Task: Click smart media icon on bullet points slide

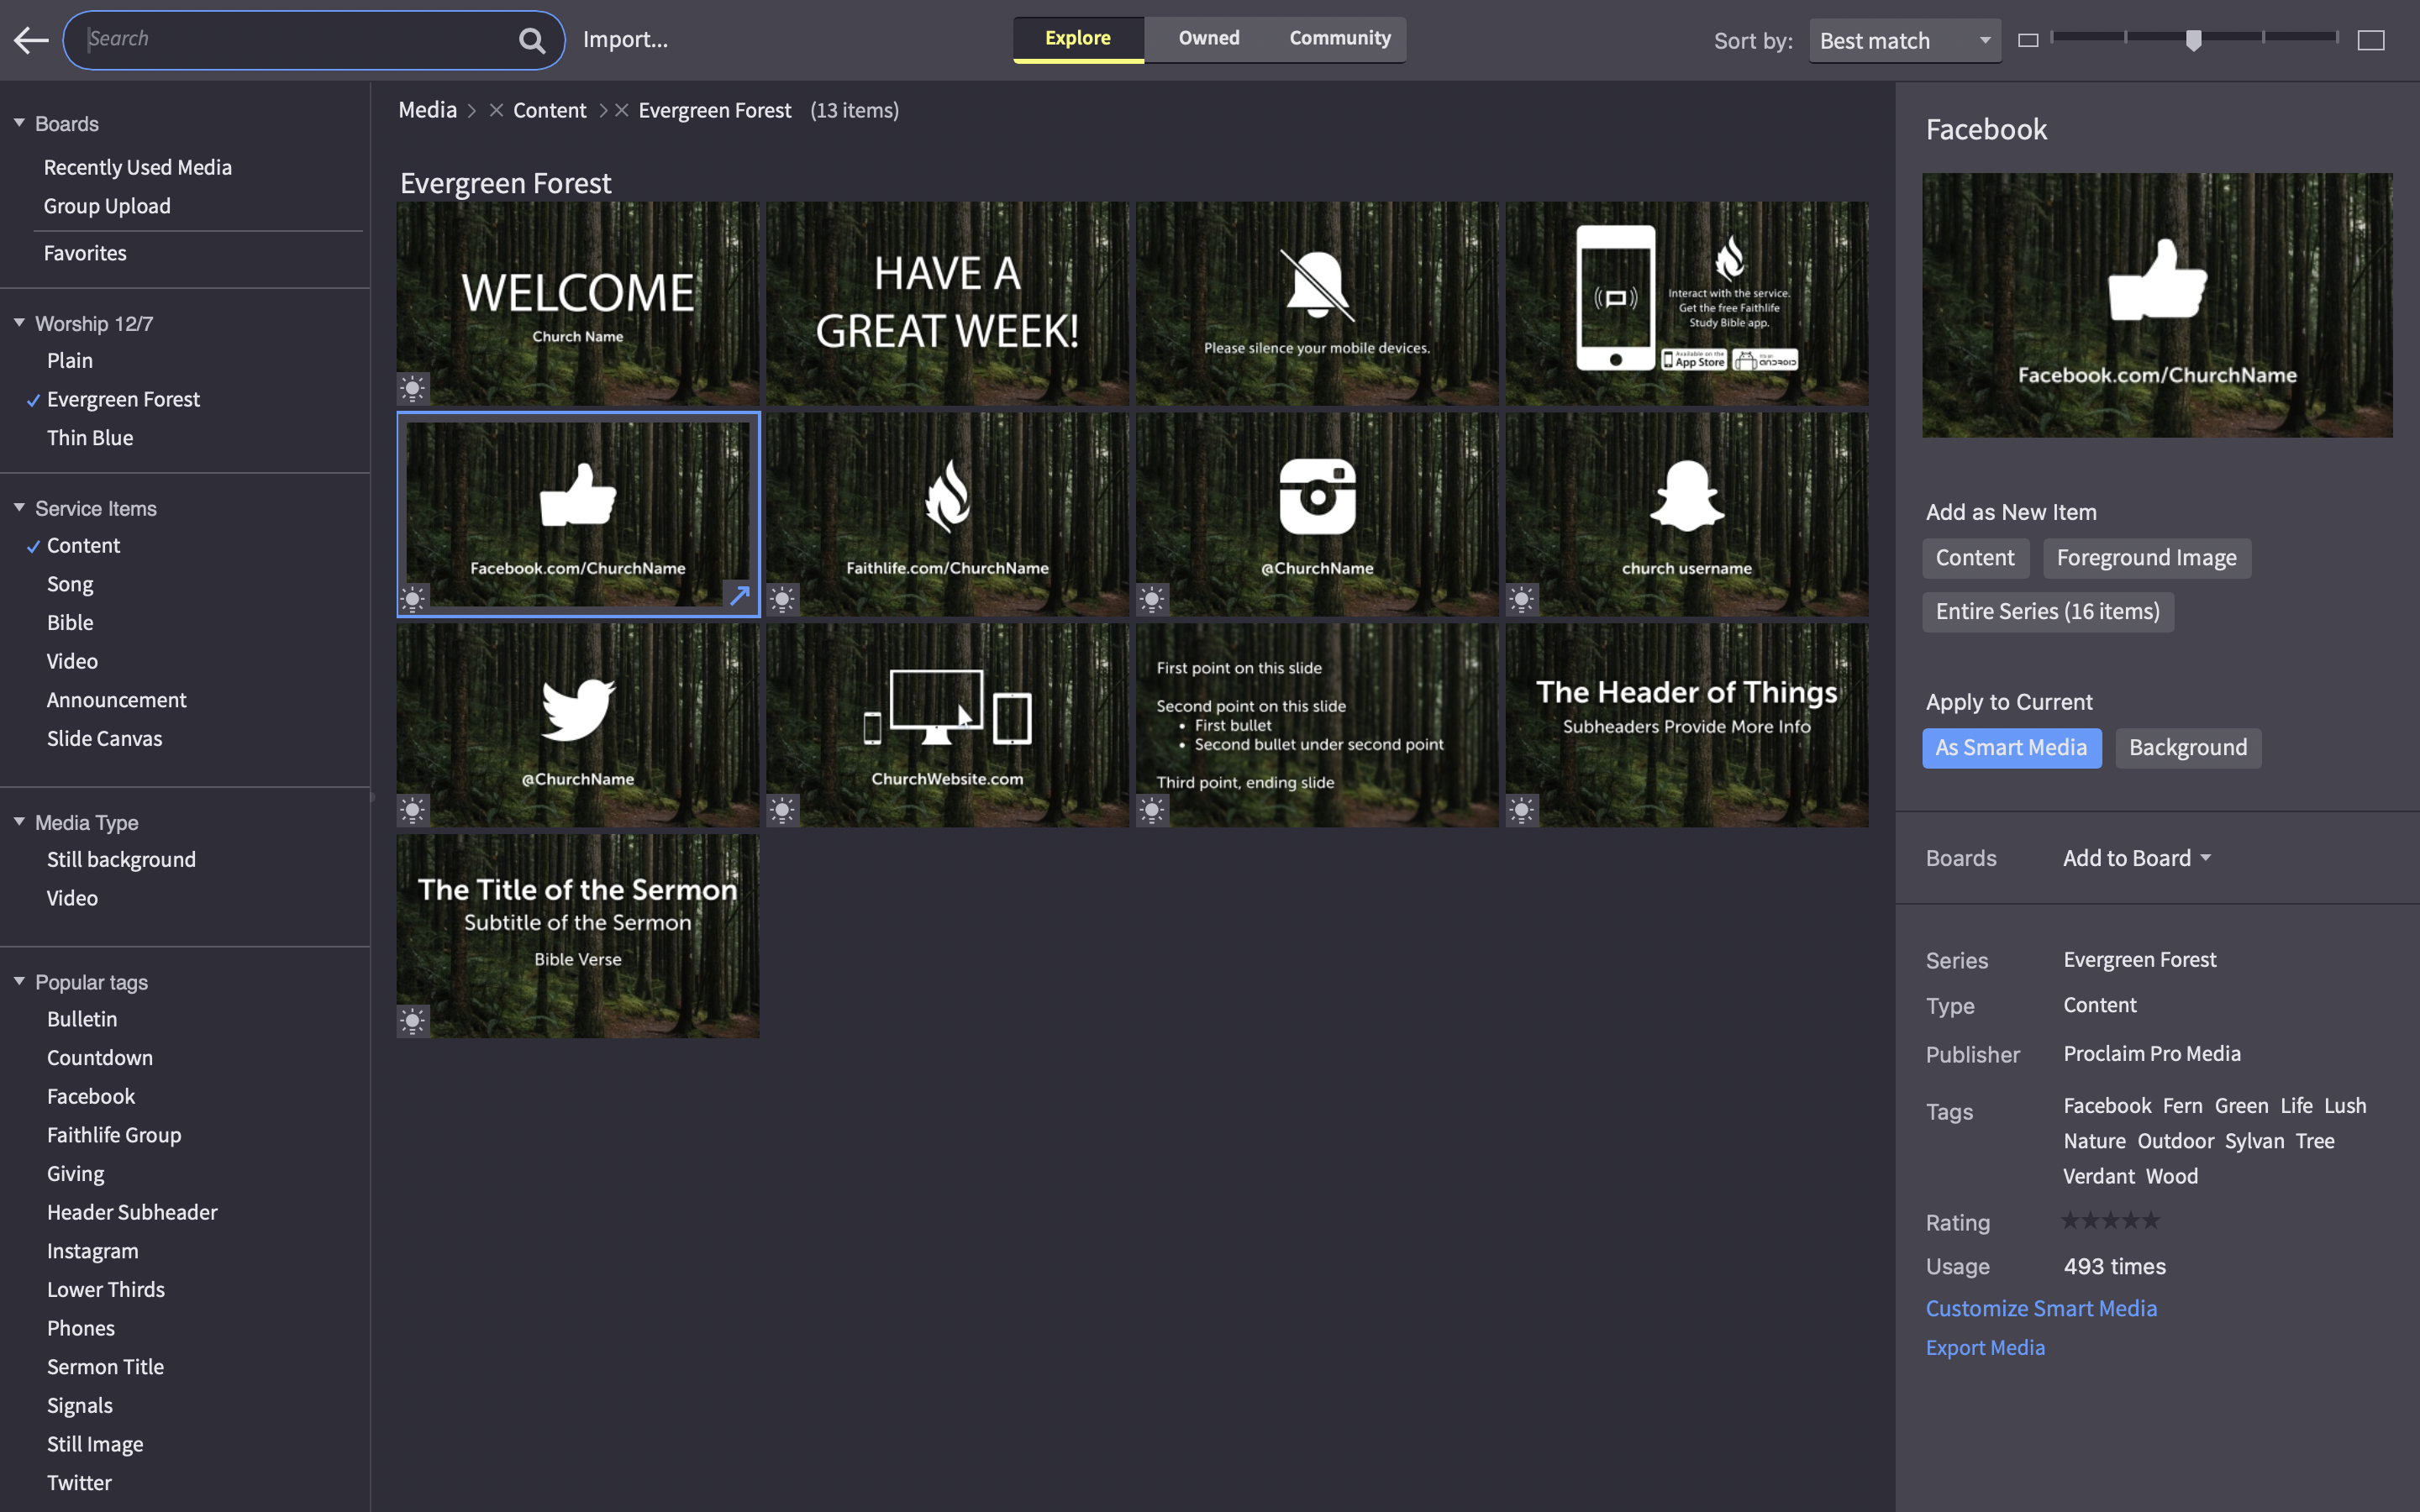Action: point(1152,810)
